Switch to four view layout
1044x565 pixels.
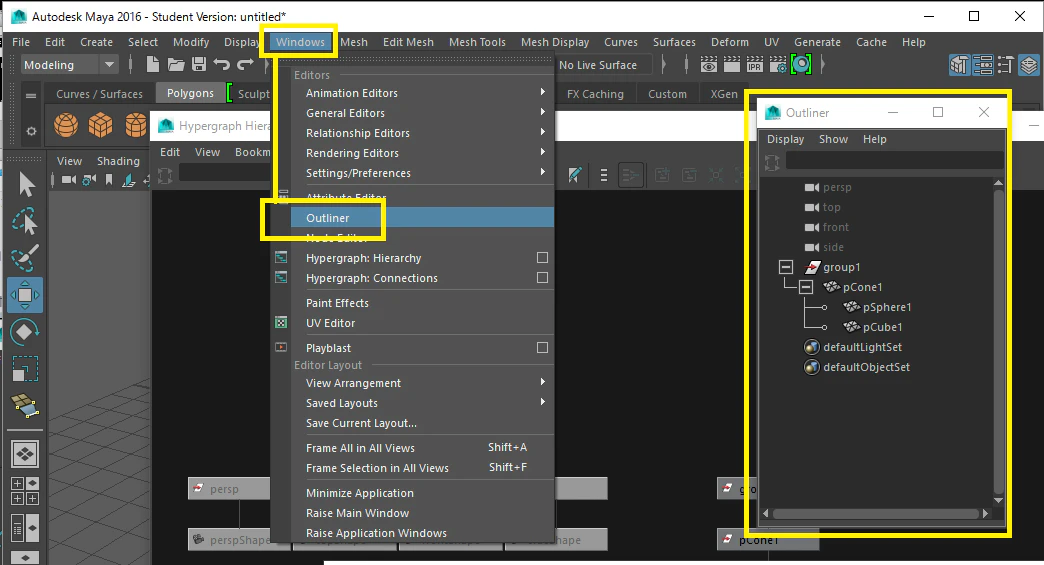coord(25,491)
